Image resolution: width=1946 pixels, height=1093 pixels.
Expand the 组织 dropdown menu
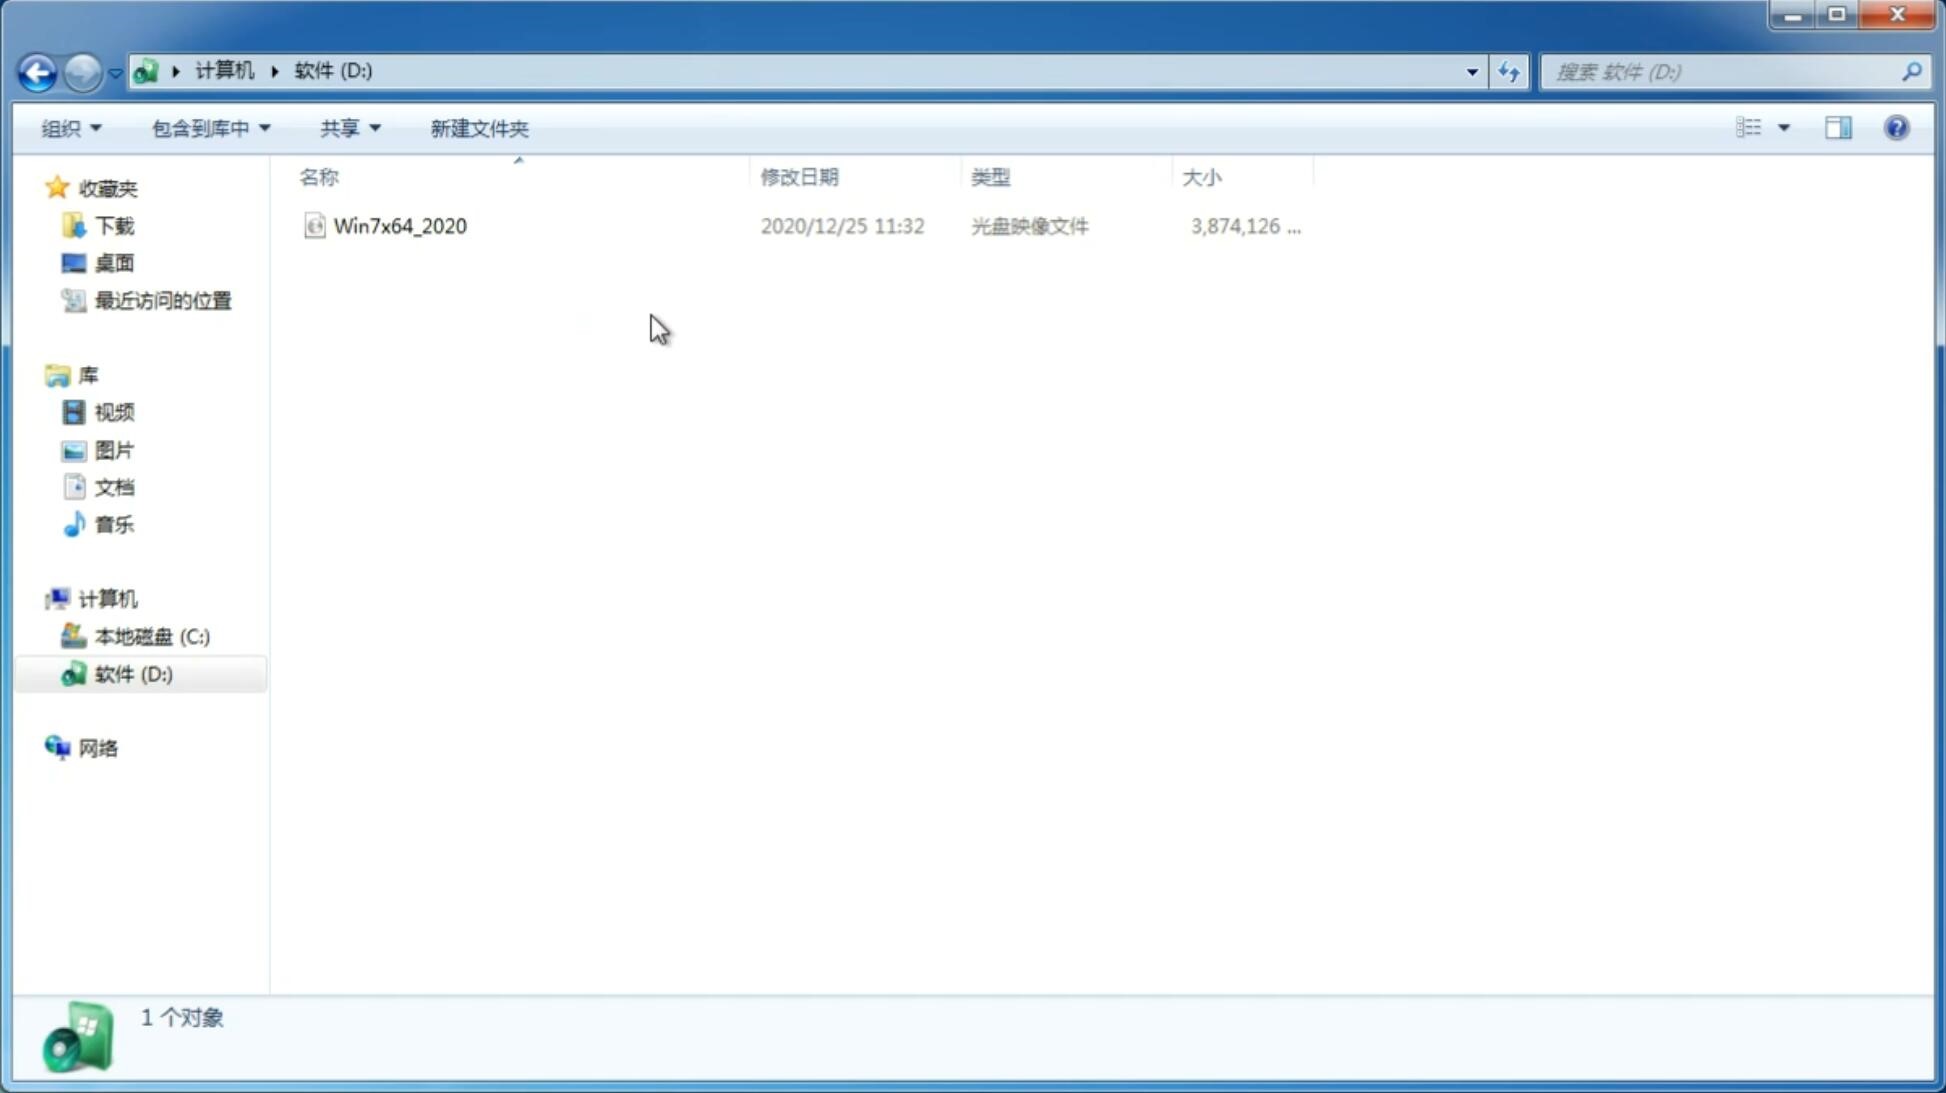click(70, 127)
